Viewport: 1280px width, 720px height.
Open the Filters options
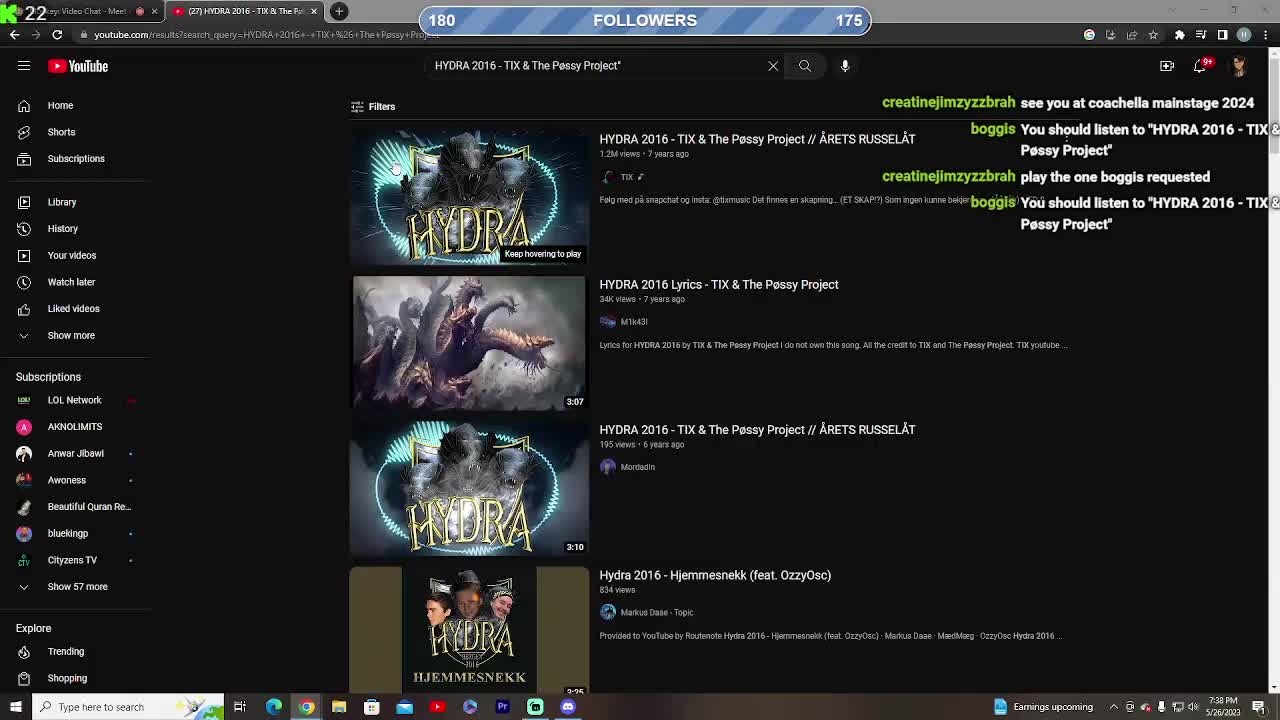tap(373, 106)
